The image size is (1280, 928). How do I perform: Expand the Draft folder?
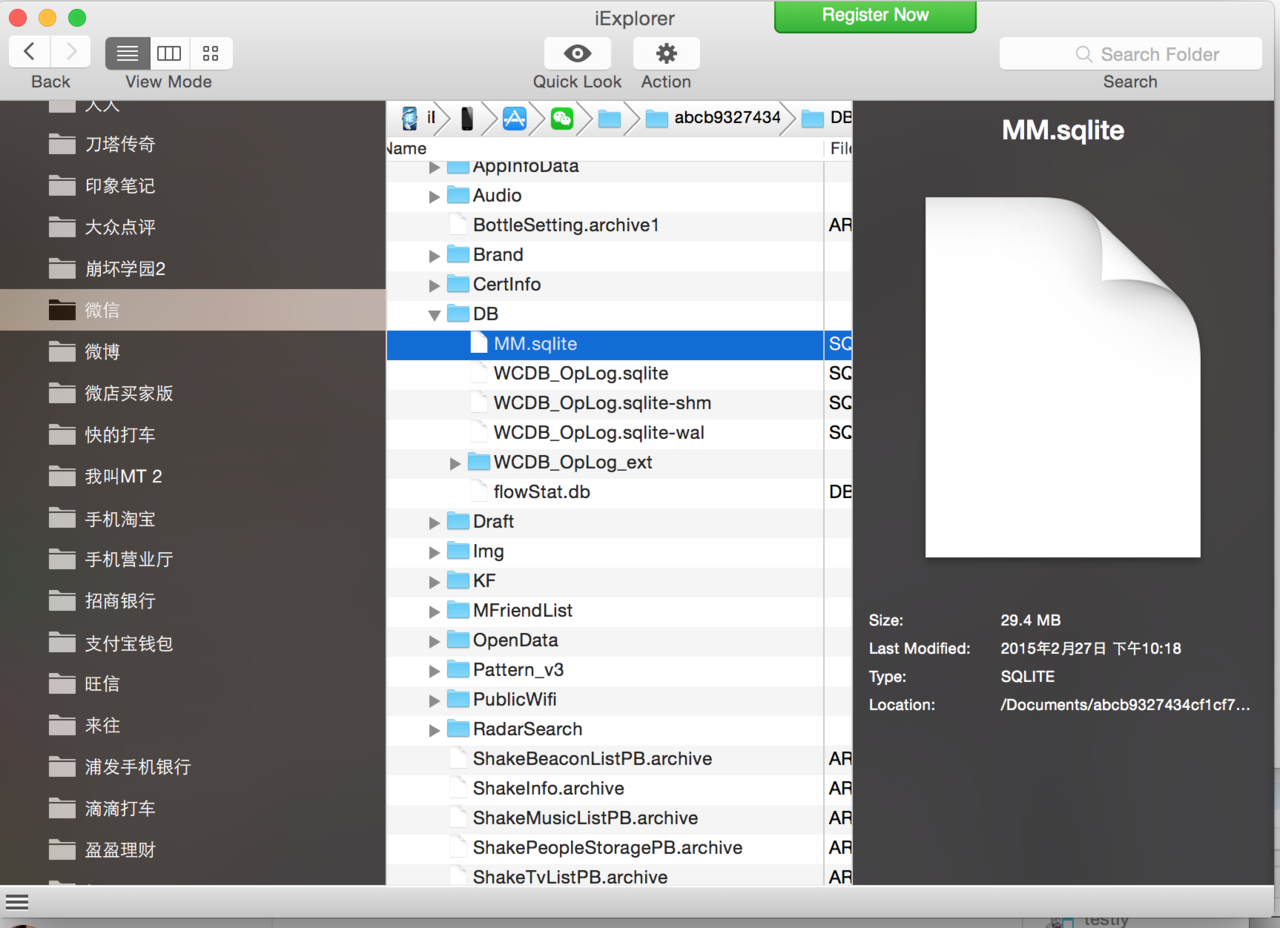[434, 522]
